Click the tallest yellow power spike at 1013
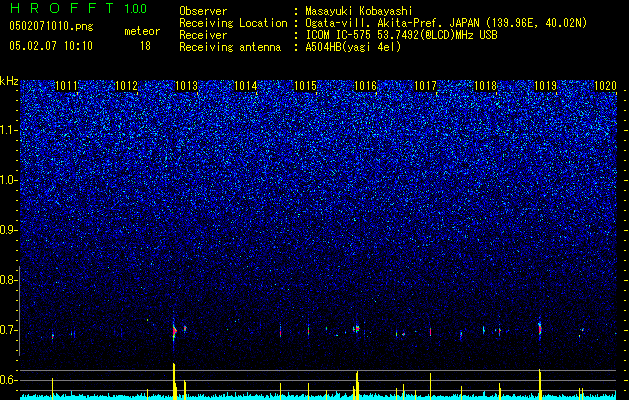 pos(174,381)
